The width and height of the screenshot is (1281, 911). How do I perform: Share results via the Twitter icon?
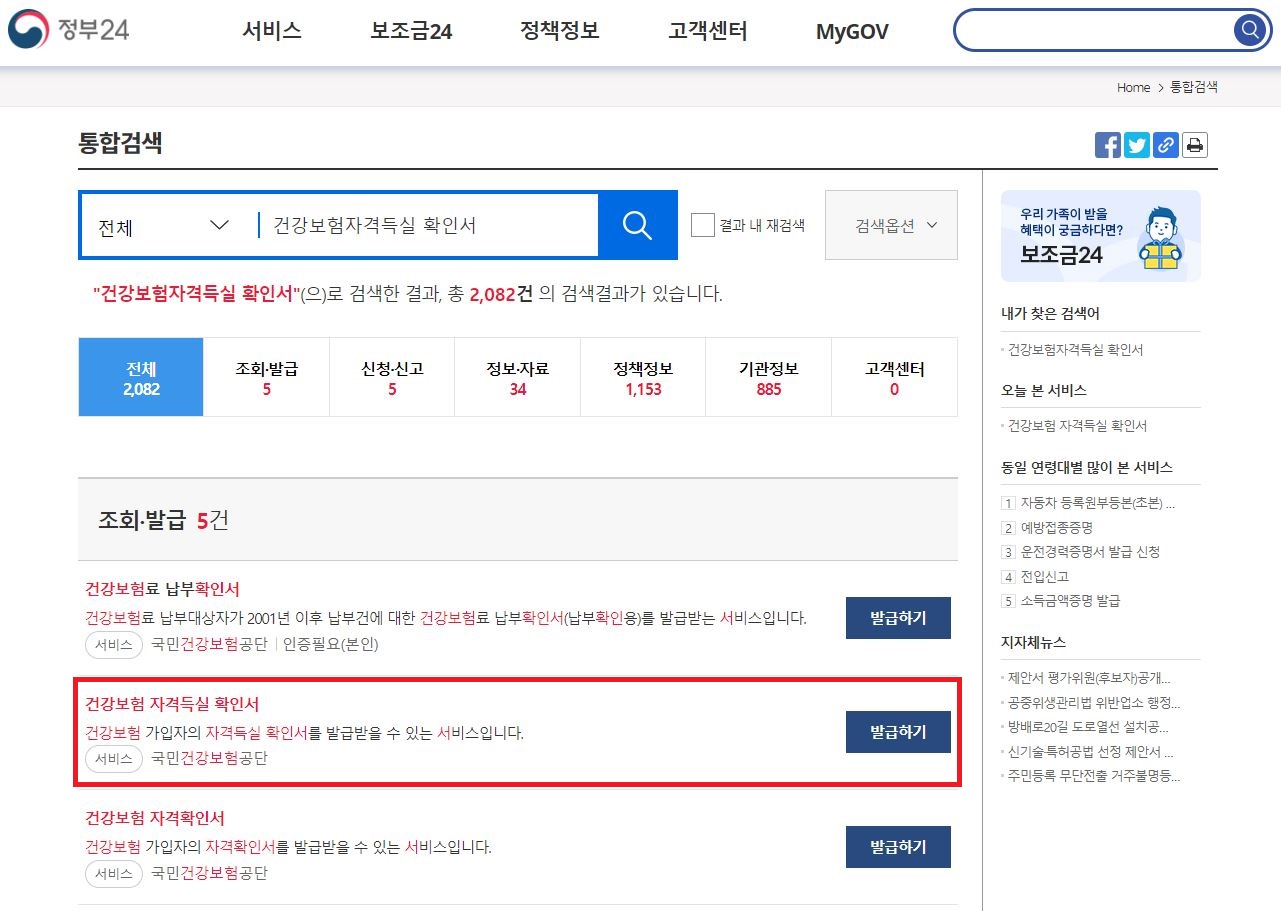pyautogui.click(x=1136, y=145)
